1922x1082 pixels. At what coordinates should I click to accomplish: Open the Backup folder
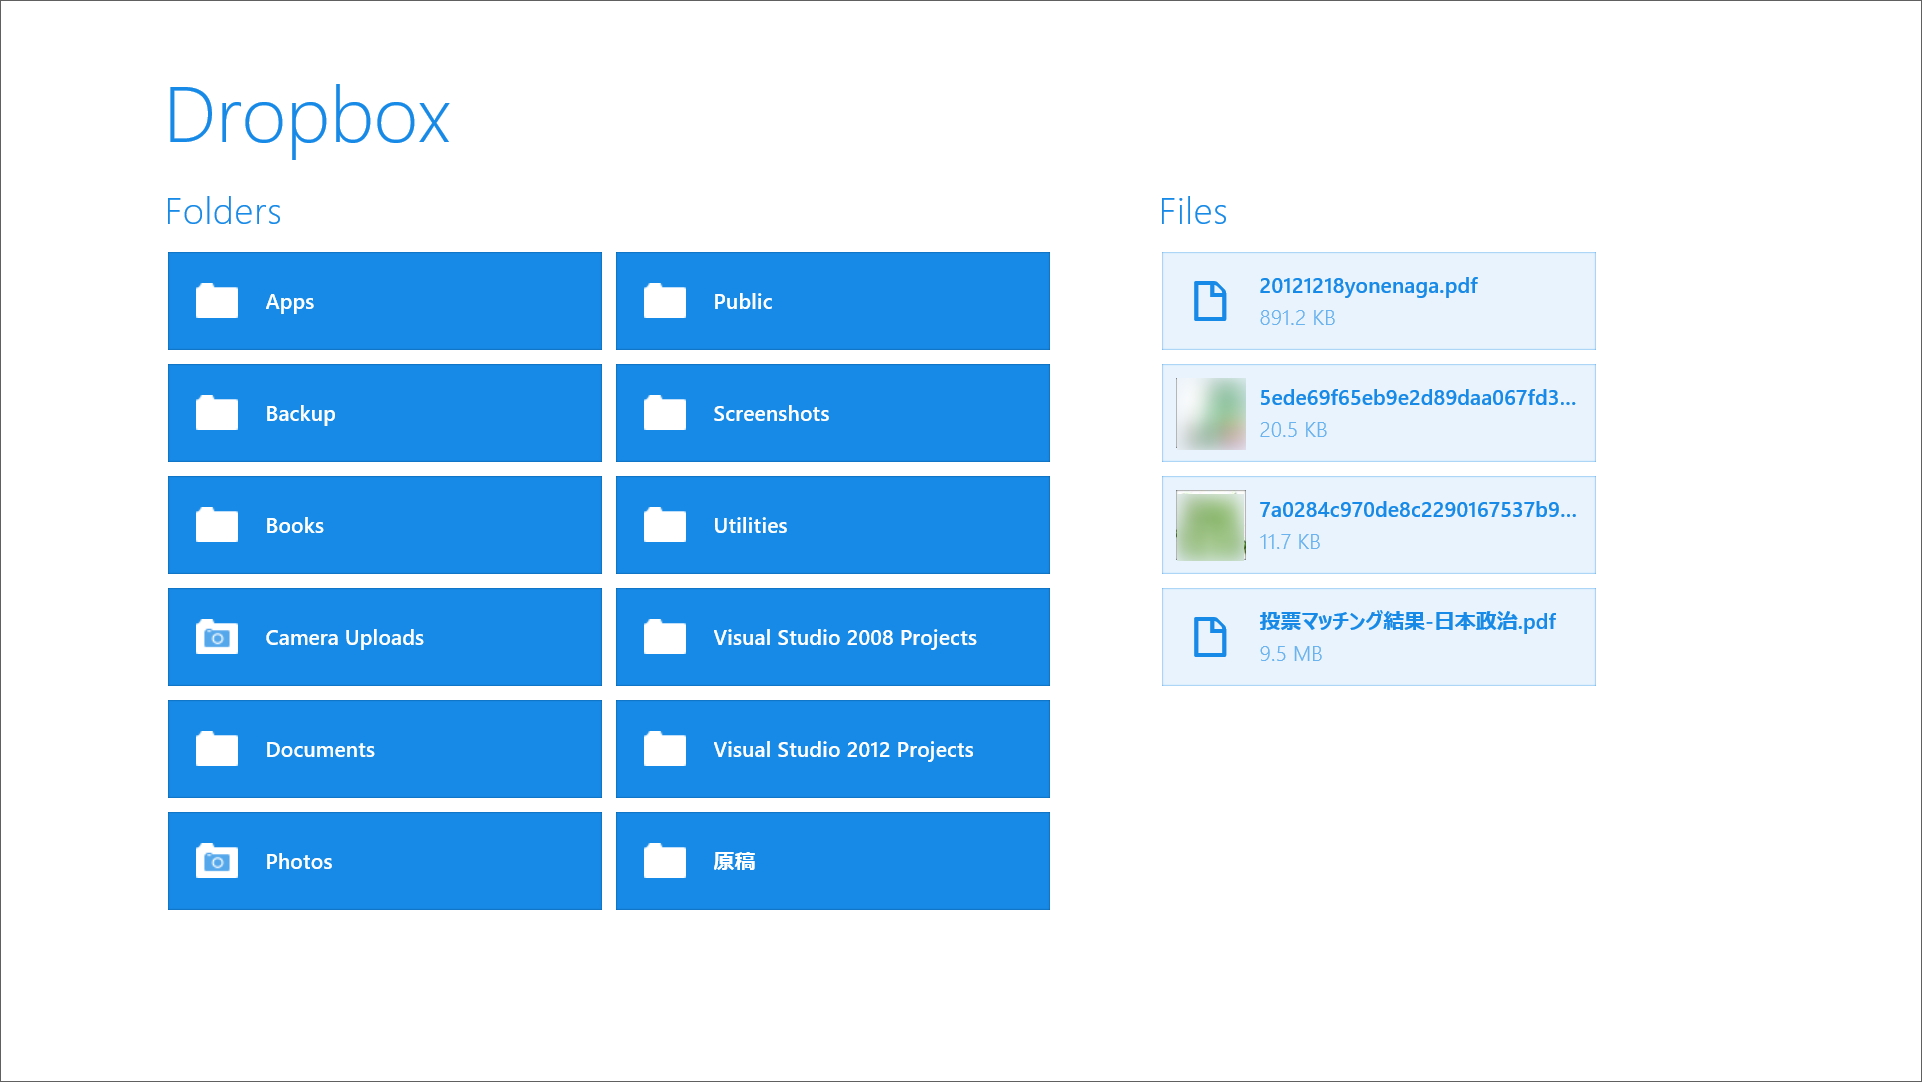point(384,412)
